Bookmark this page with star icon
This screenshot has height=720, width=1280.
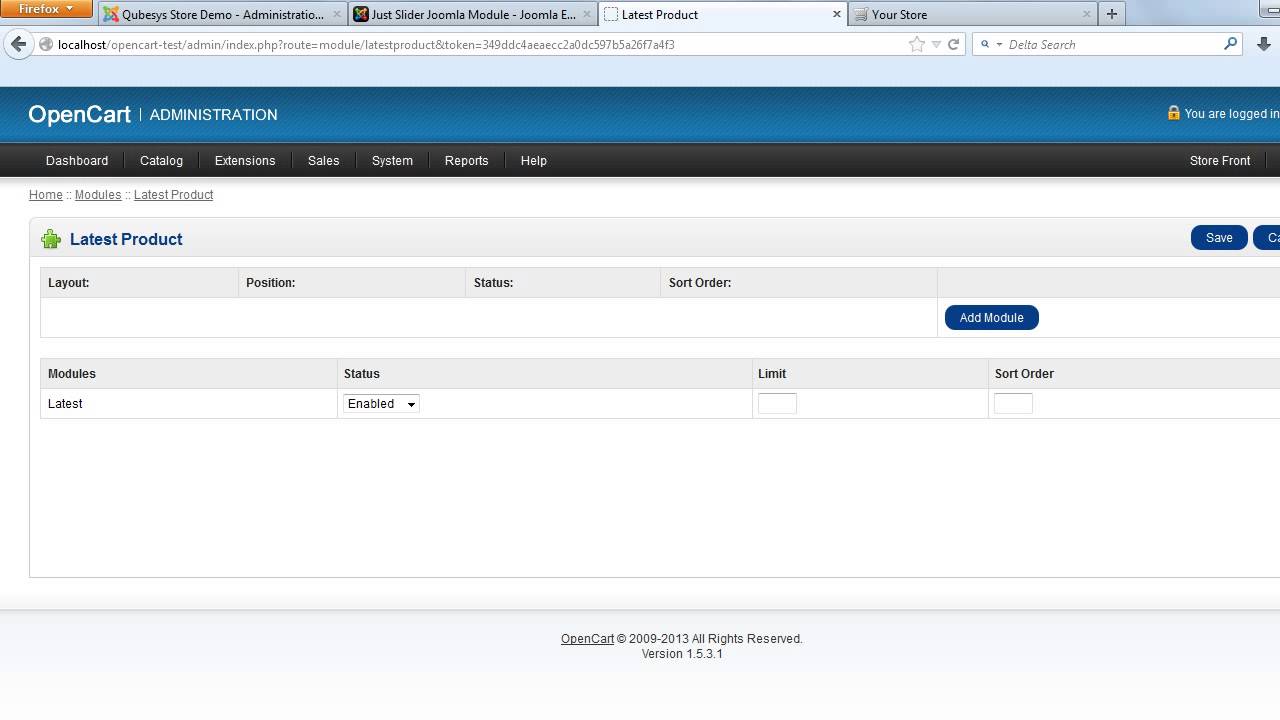(916, 44)
